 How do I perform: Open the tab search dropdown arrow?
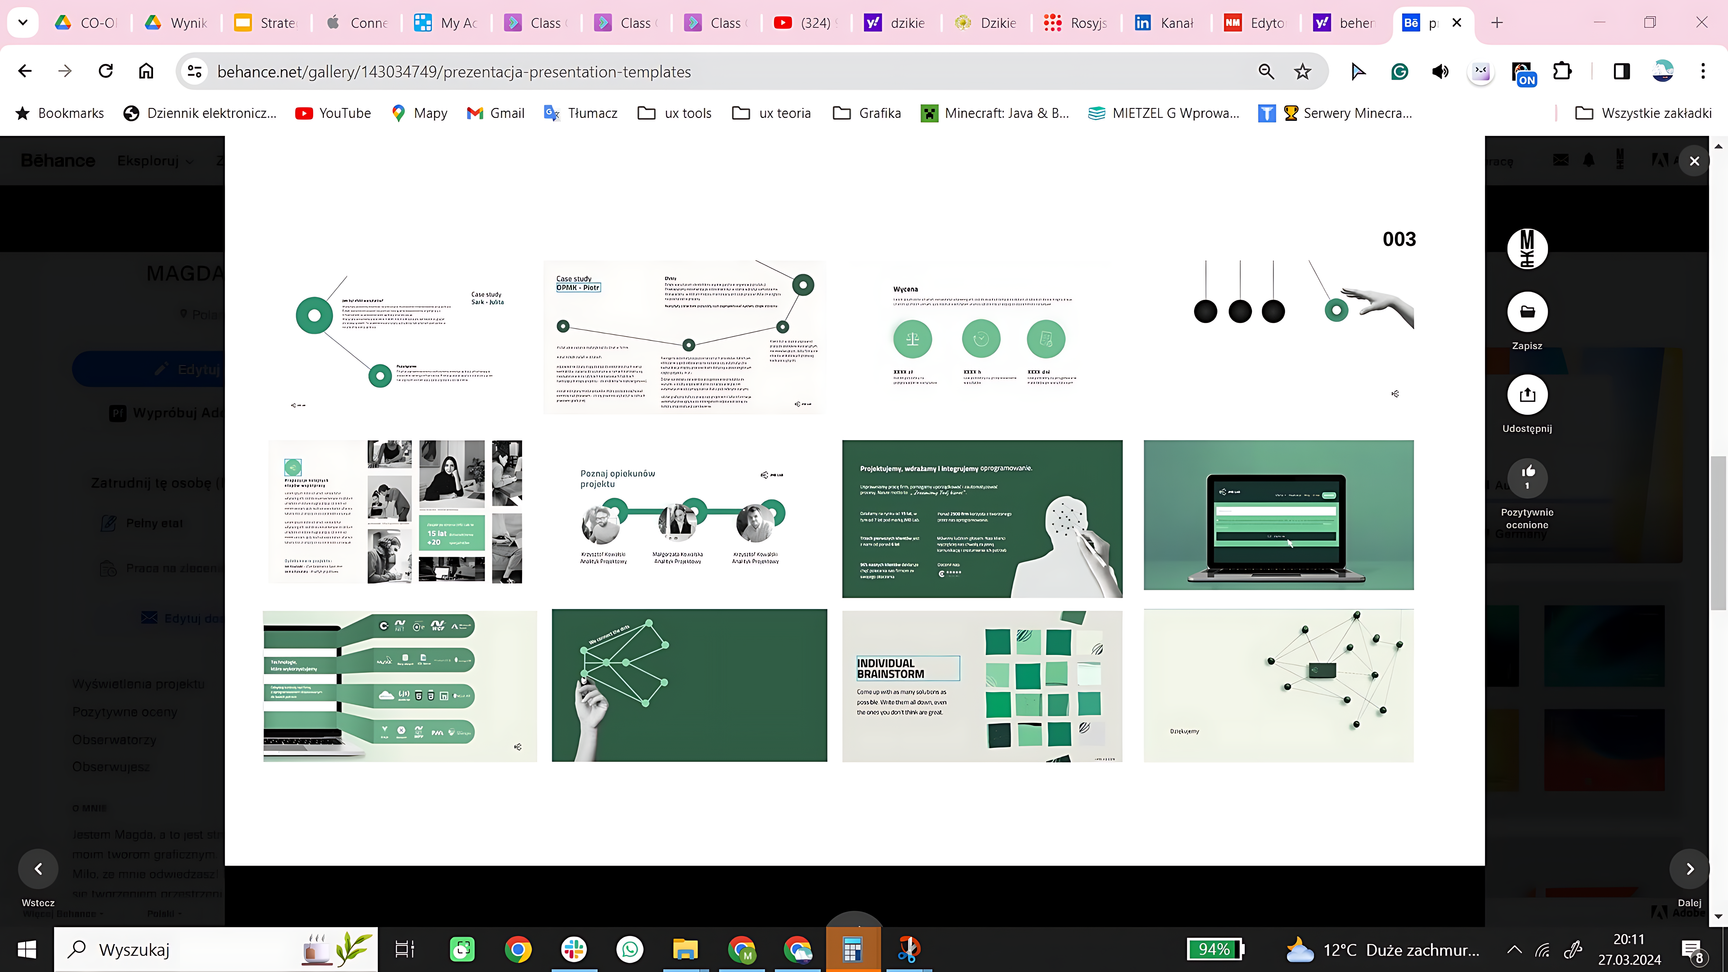tap(22, 22)
